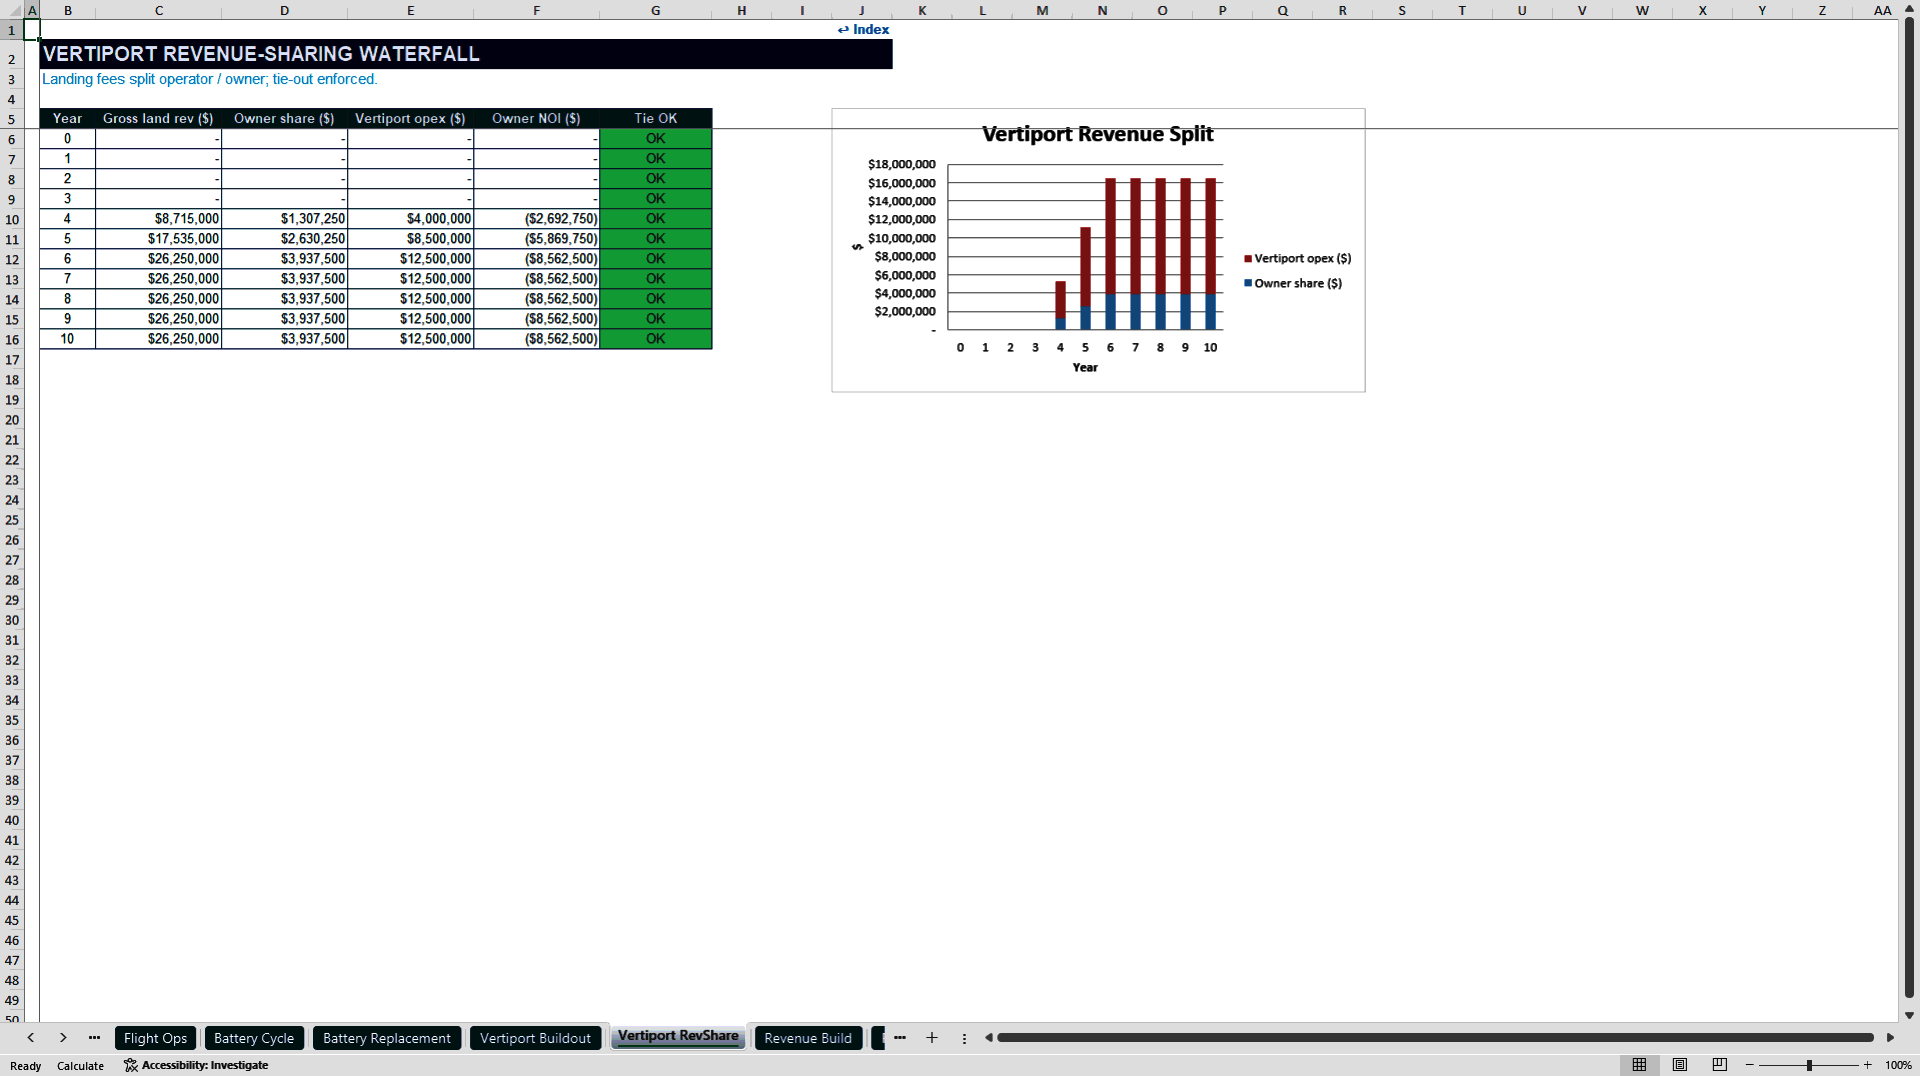Select the Vertiport RevShare tab

click(678, 1036)
